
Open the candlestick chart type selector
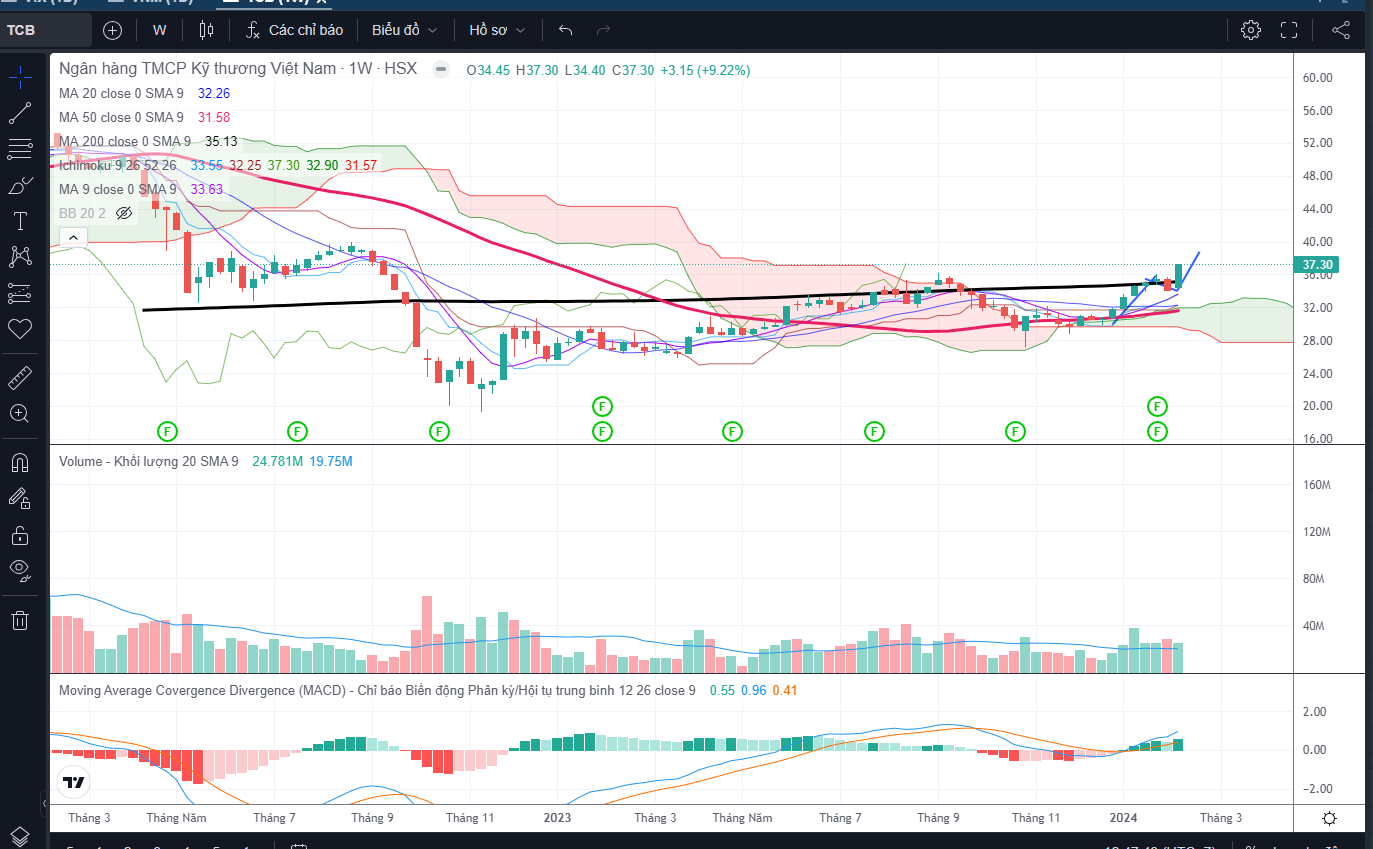coord(207,30)
